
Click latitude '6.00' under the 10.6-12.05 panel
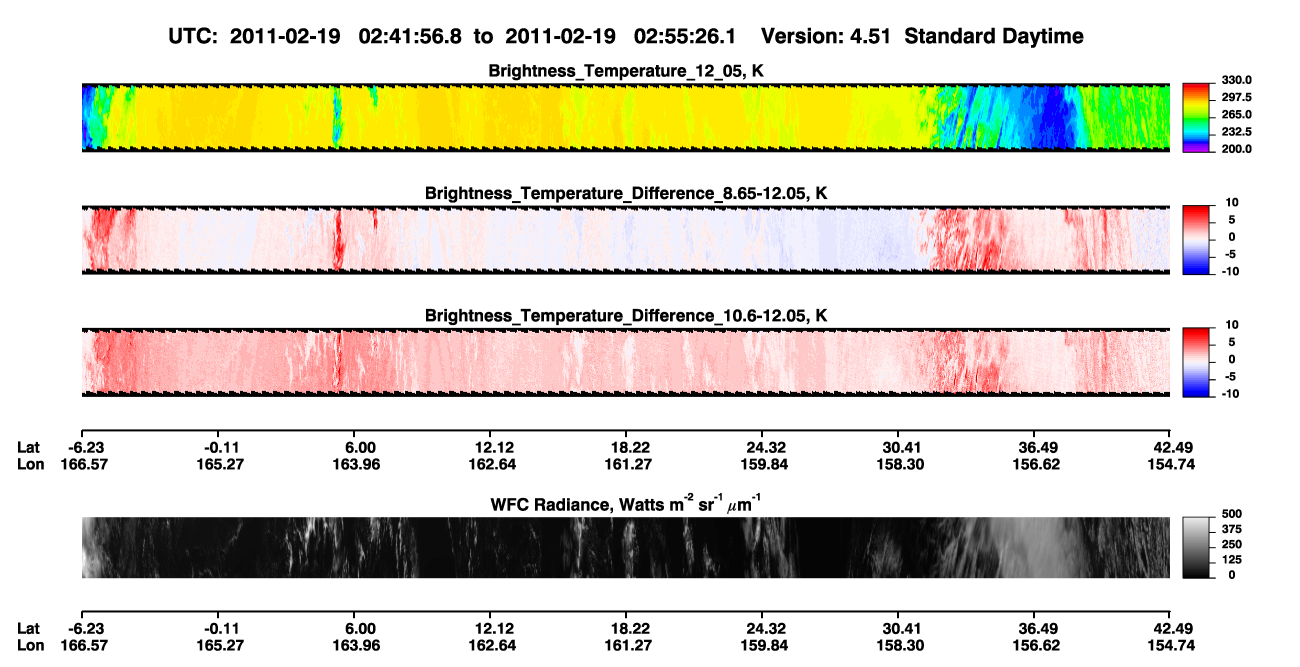click(x=359, y=447)
